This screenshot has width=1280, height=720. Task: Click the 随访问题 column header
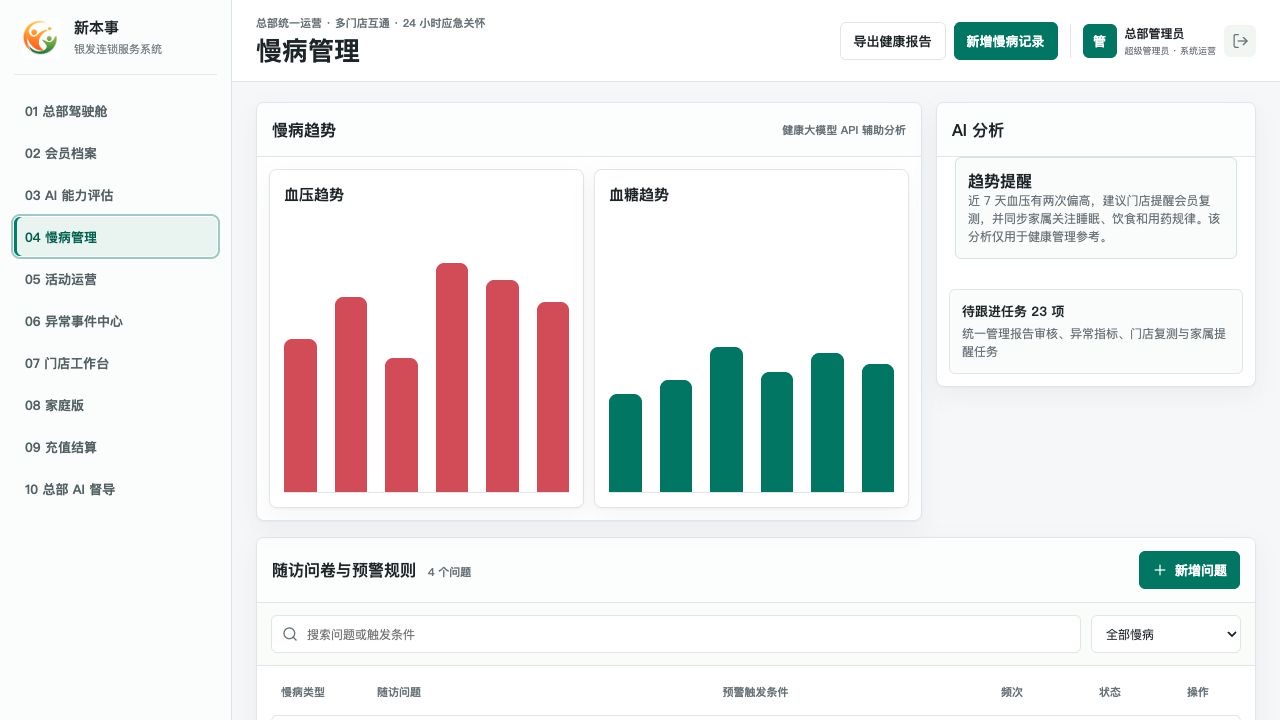399,692
